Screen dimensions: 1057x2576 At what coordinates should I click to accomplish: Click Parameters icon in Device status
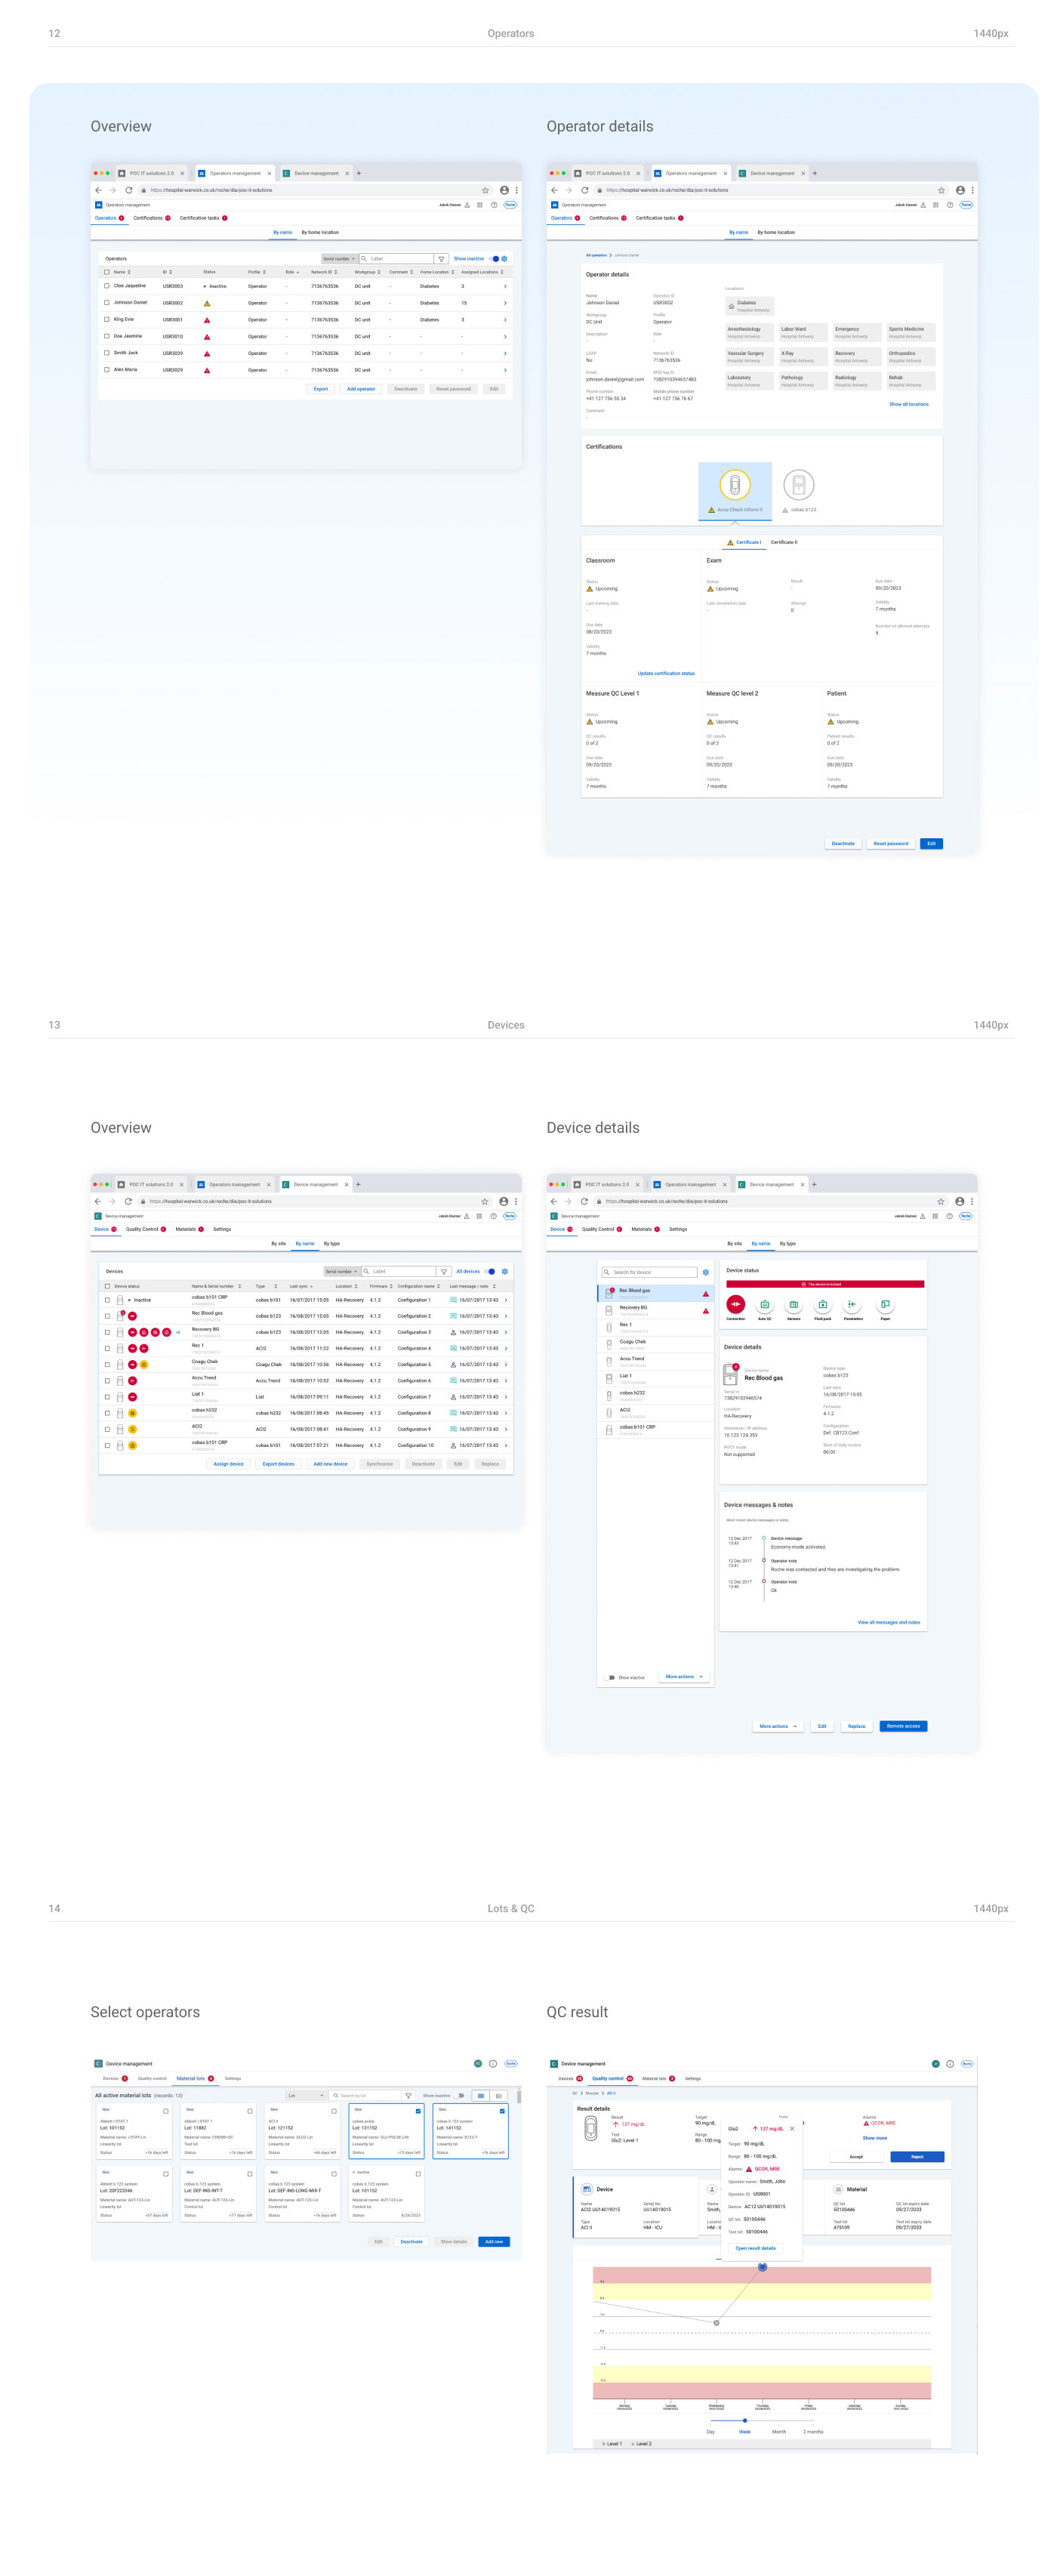point(852,1304)
